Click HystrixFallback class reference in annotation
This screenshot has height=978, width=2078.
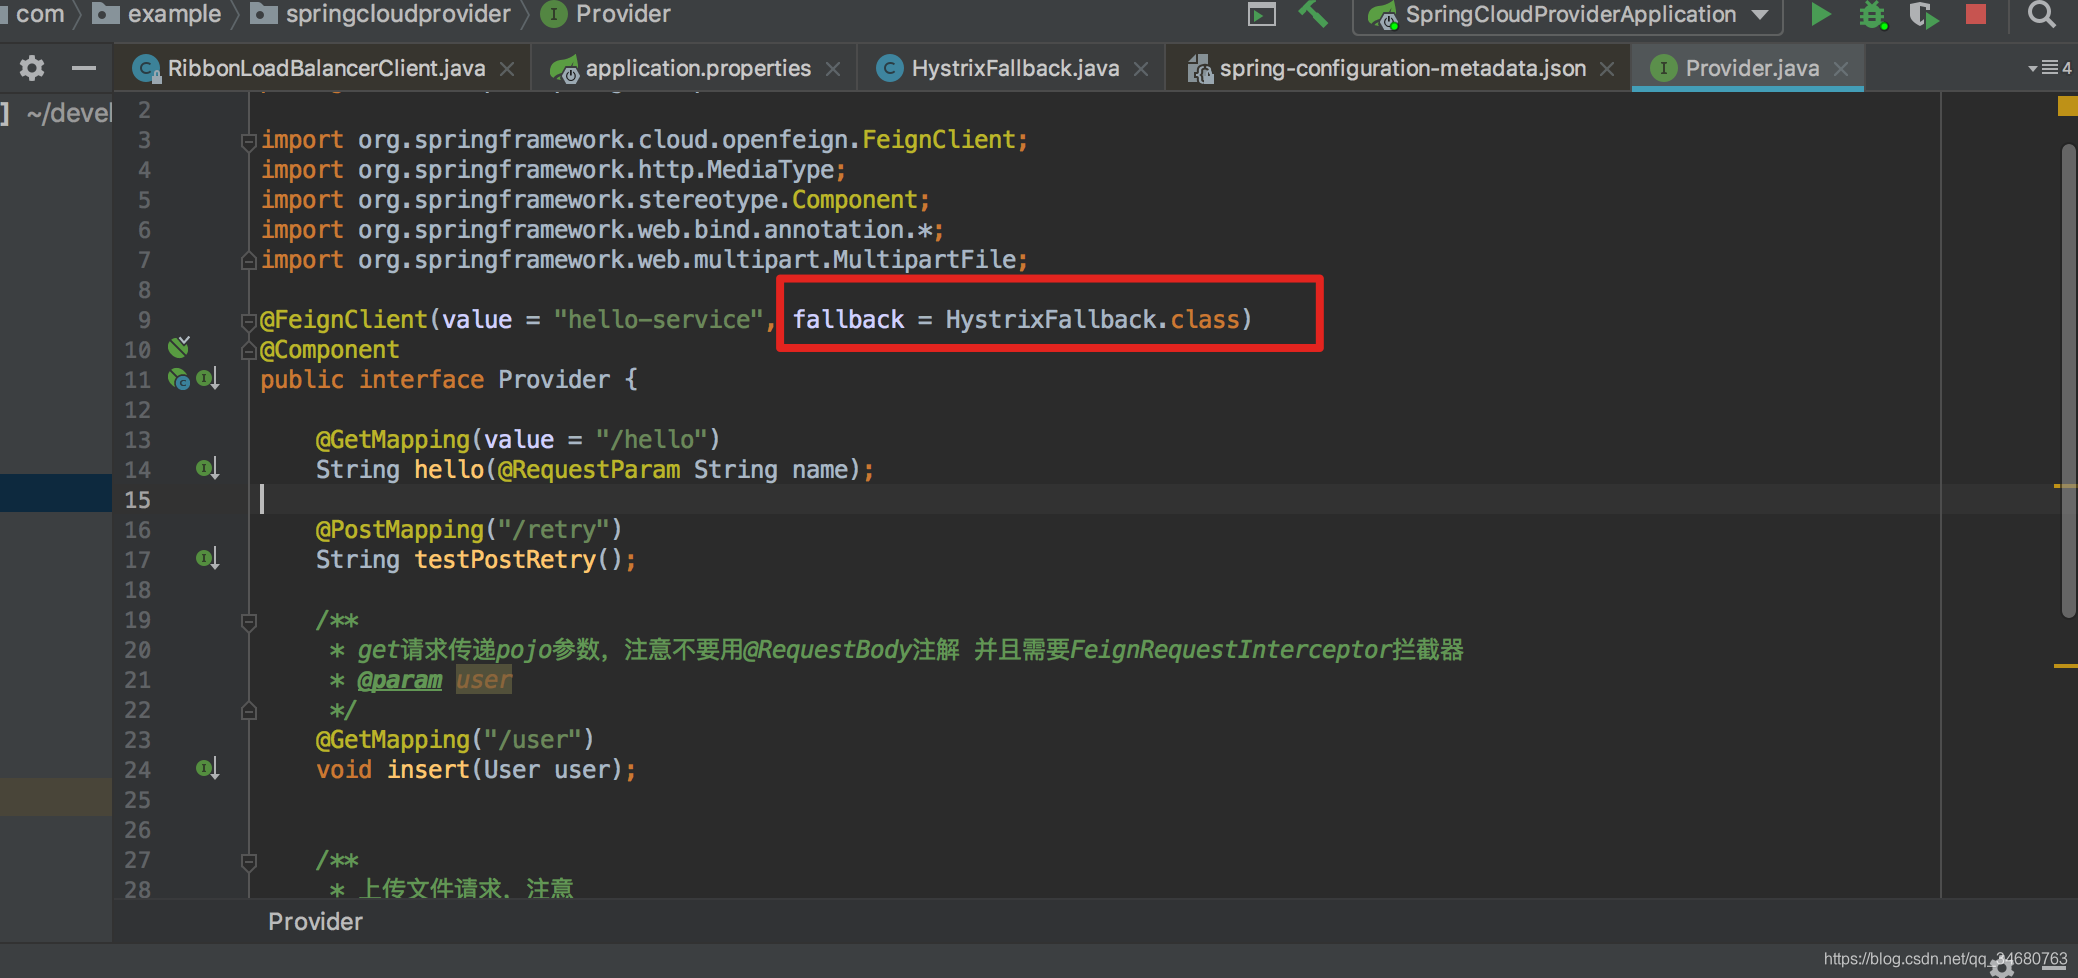(1051, 319)
